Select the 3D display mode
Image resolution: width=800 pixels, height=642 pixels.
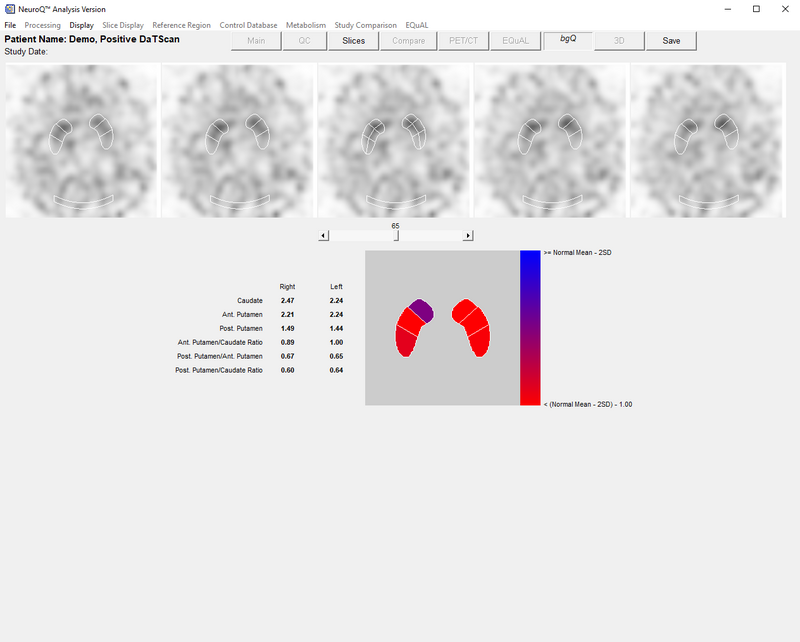click(x=619, y=41)
